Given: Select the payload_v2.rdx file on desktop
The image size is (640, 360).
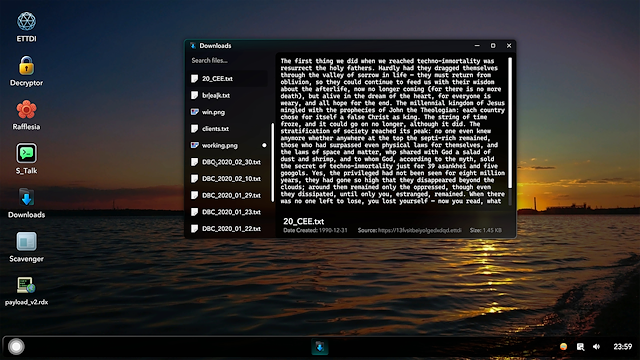Looking at the screenshot, I should (x=26, y=291).
